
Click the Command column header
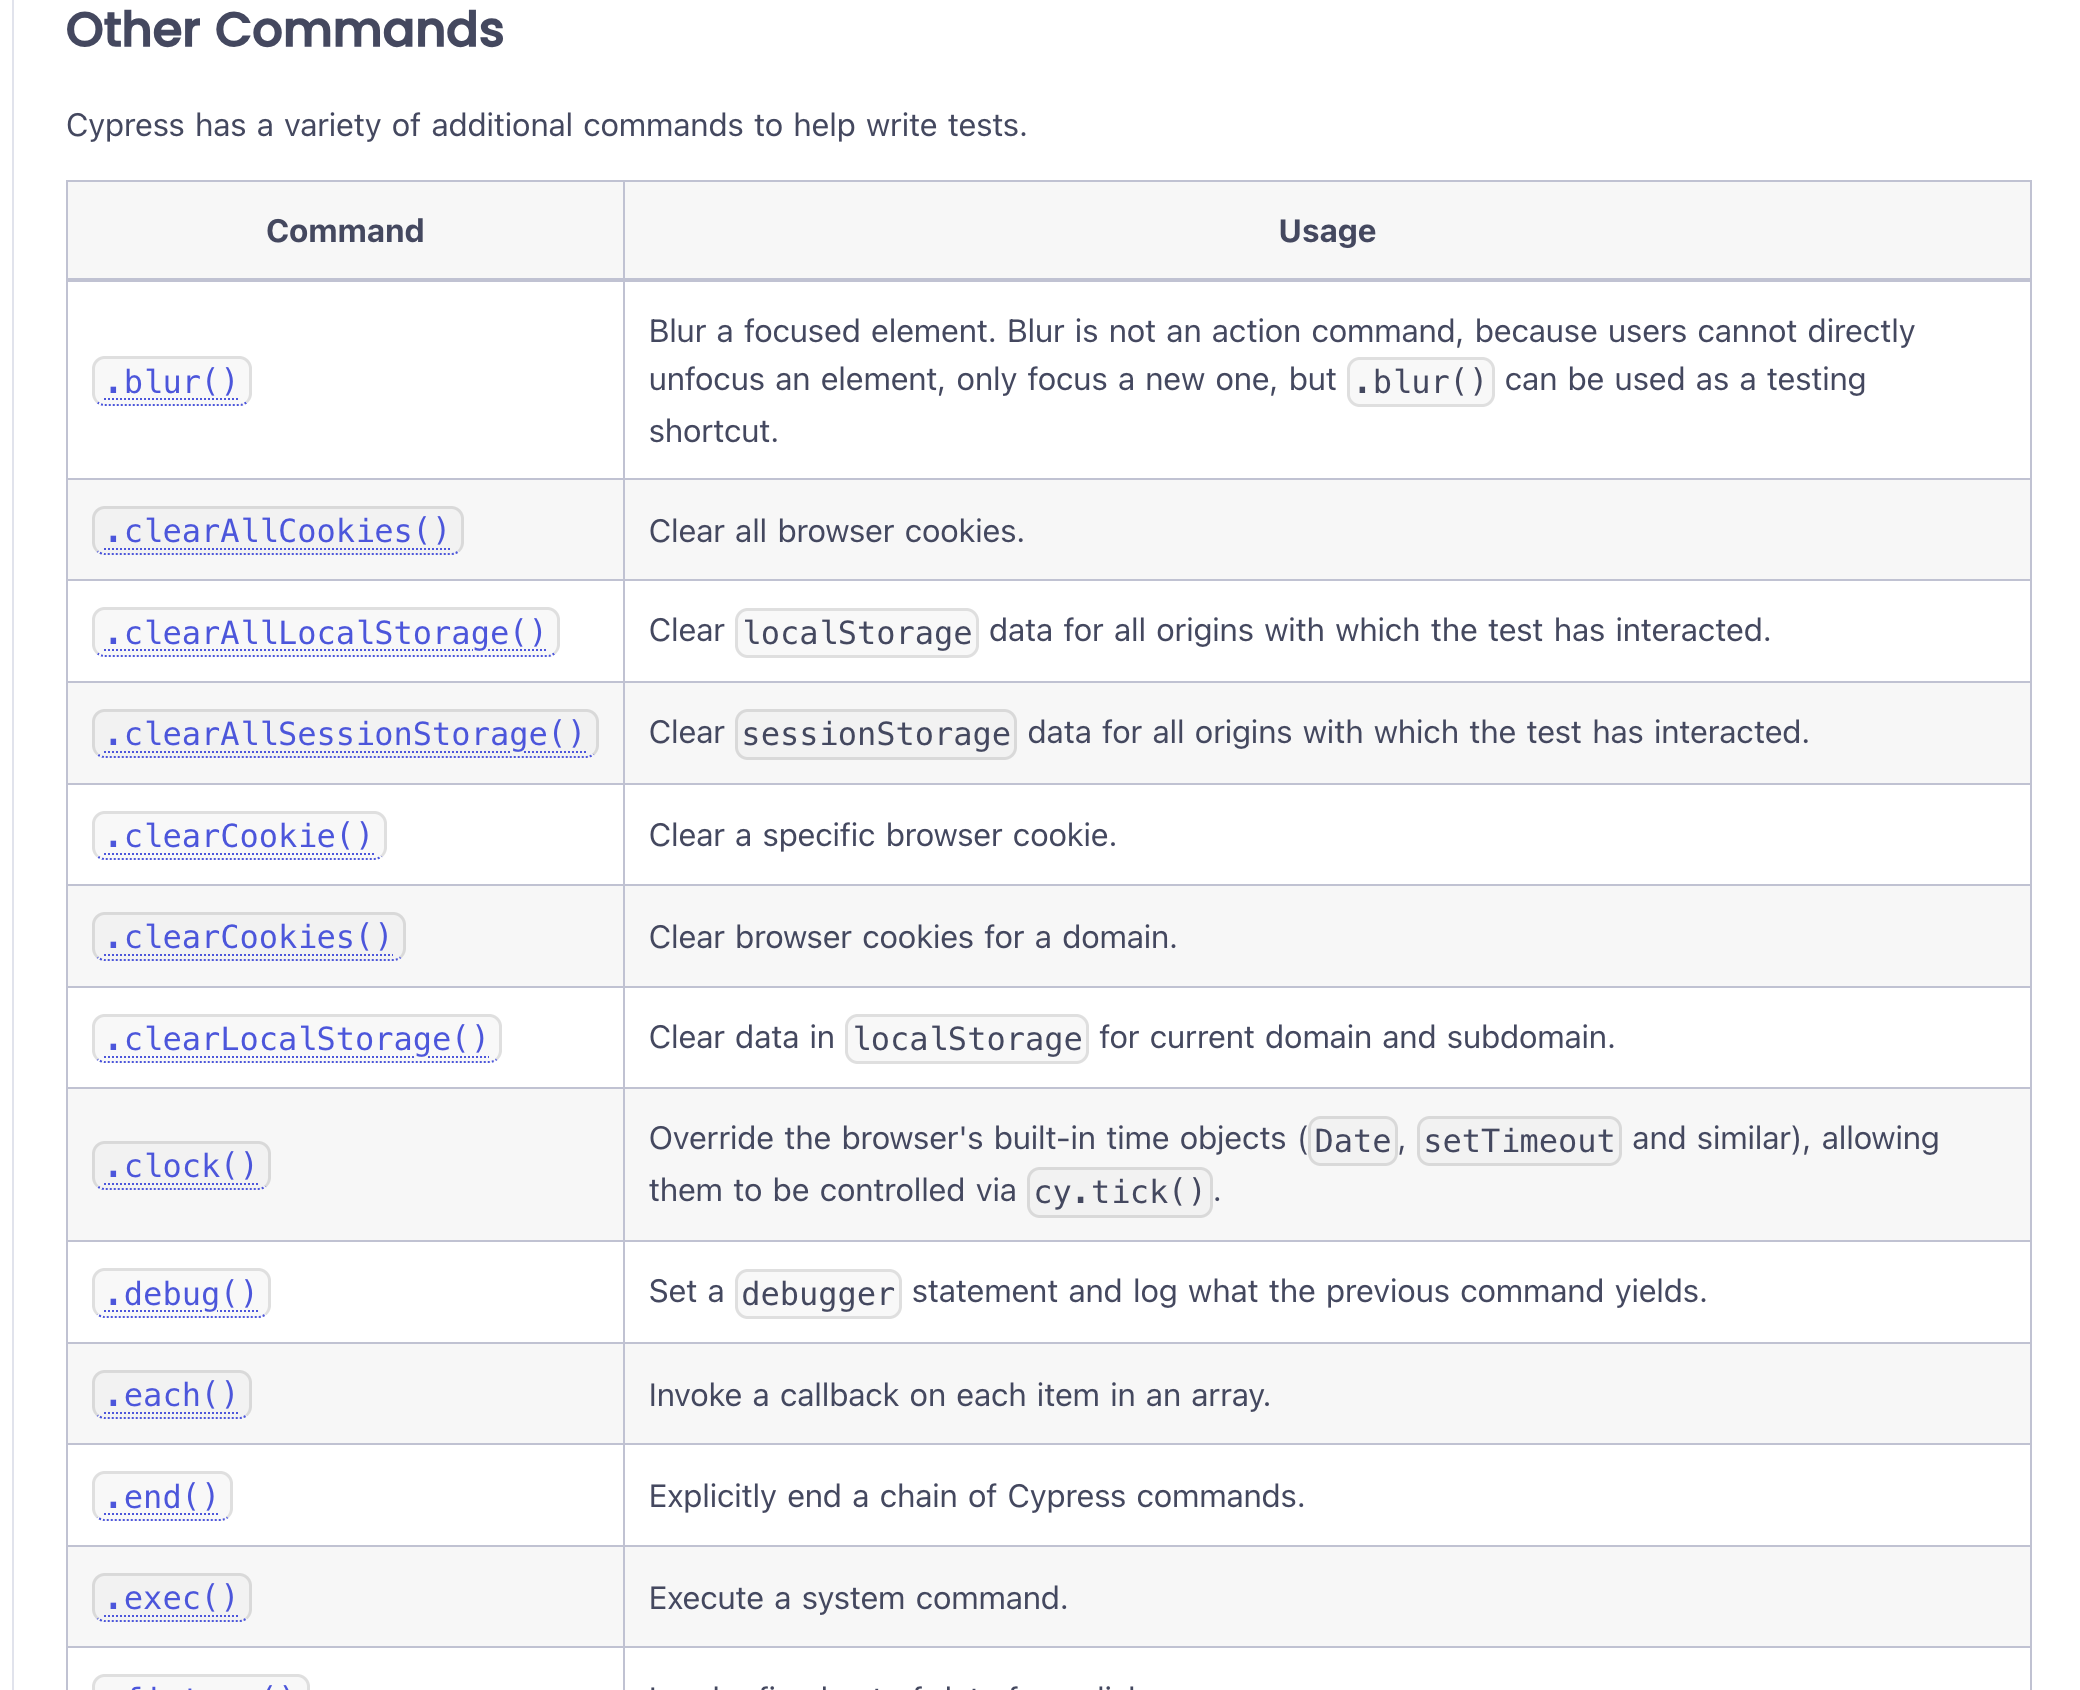[x=345, y=231]
